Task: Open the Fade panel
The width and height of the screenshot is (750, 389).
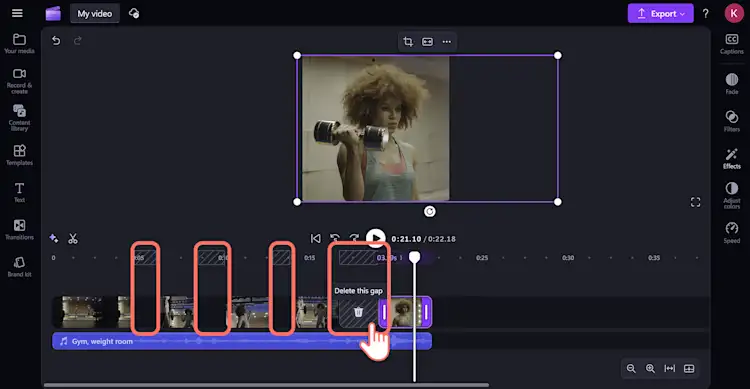Action: 731,84
